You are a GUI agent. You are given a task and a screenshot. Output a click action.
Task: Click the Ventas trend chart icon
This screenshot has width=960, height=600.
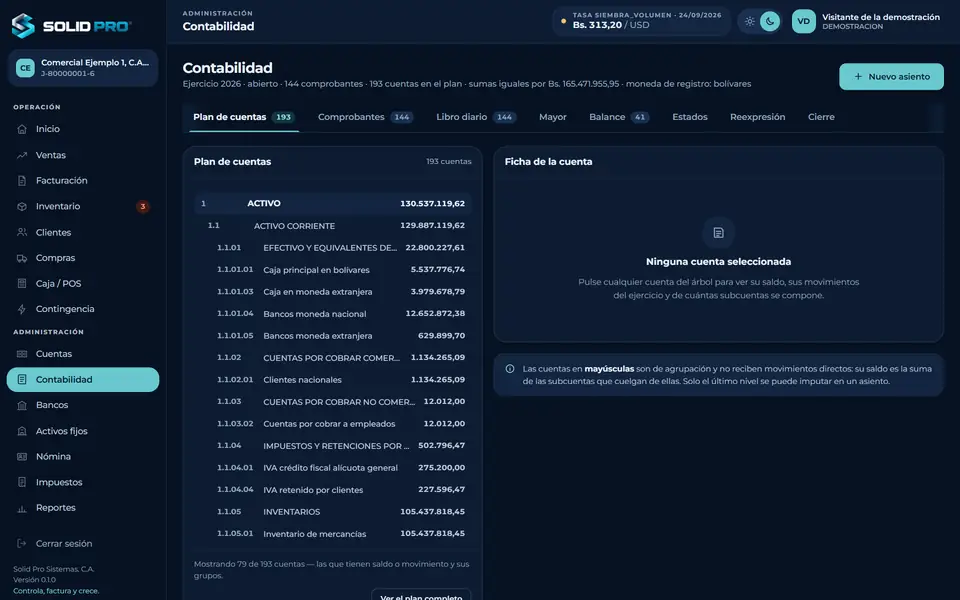(x=22, y=156)
